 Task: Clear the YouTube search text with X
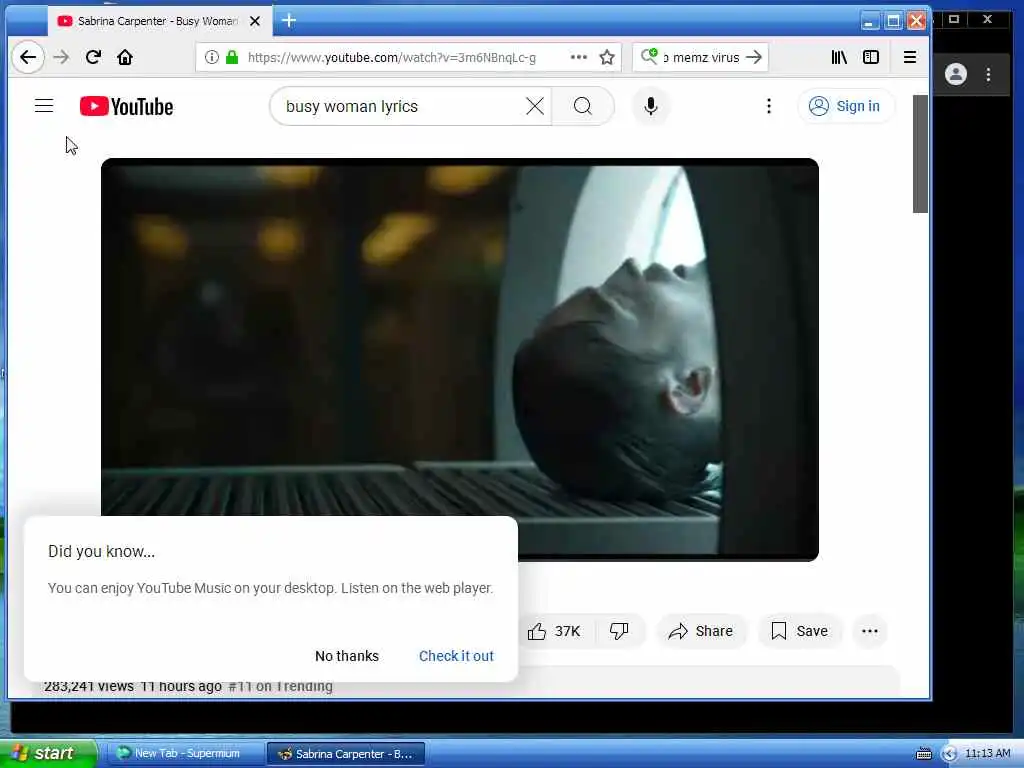tap(535, 106)
